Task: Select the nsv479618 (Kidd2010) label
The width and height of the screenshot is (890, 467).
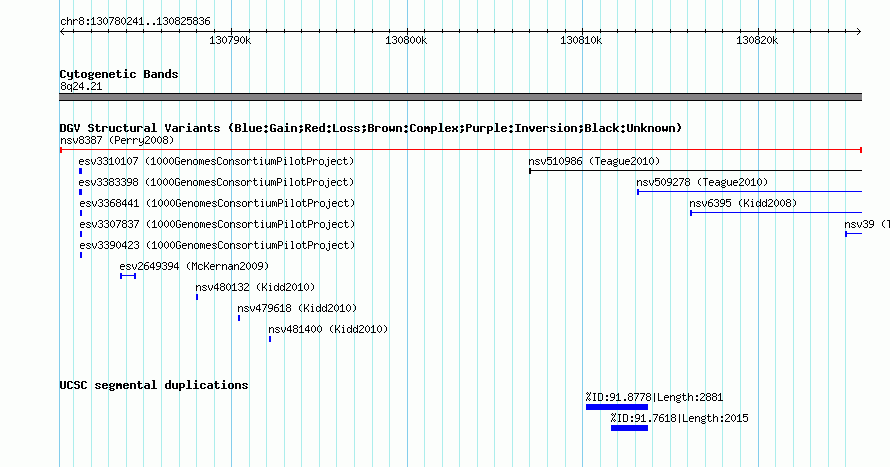Action: pos(297,308)
